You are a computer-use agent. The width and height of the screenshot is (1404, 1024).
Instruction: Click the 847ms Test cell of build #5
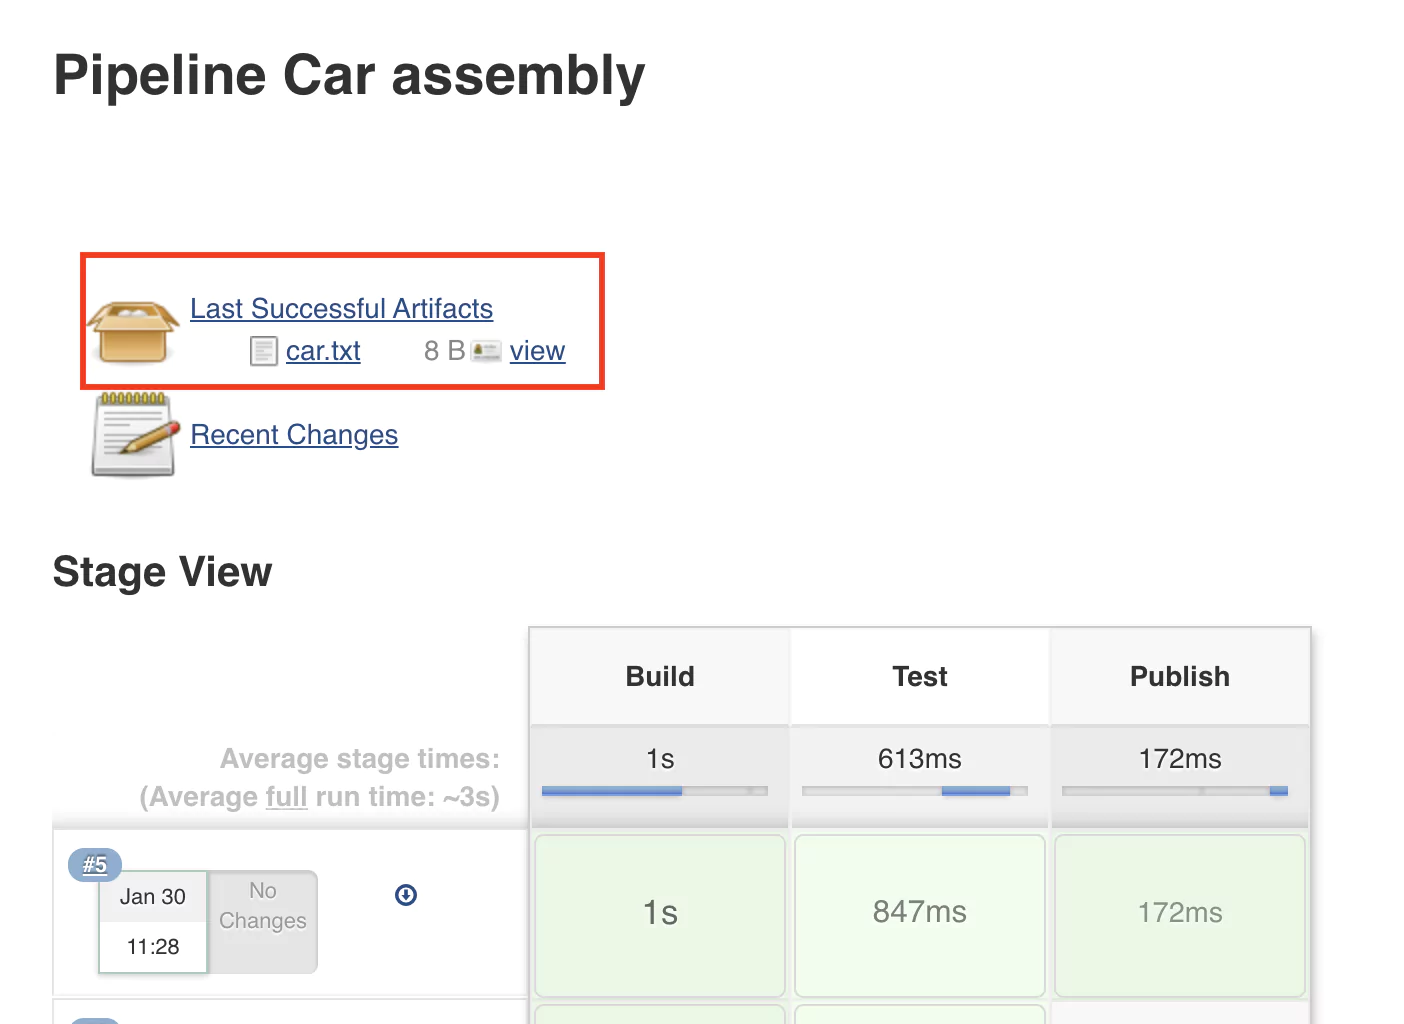pyautogui.click(x=920, y=914)
